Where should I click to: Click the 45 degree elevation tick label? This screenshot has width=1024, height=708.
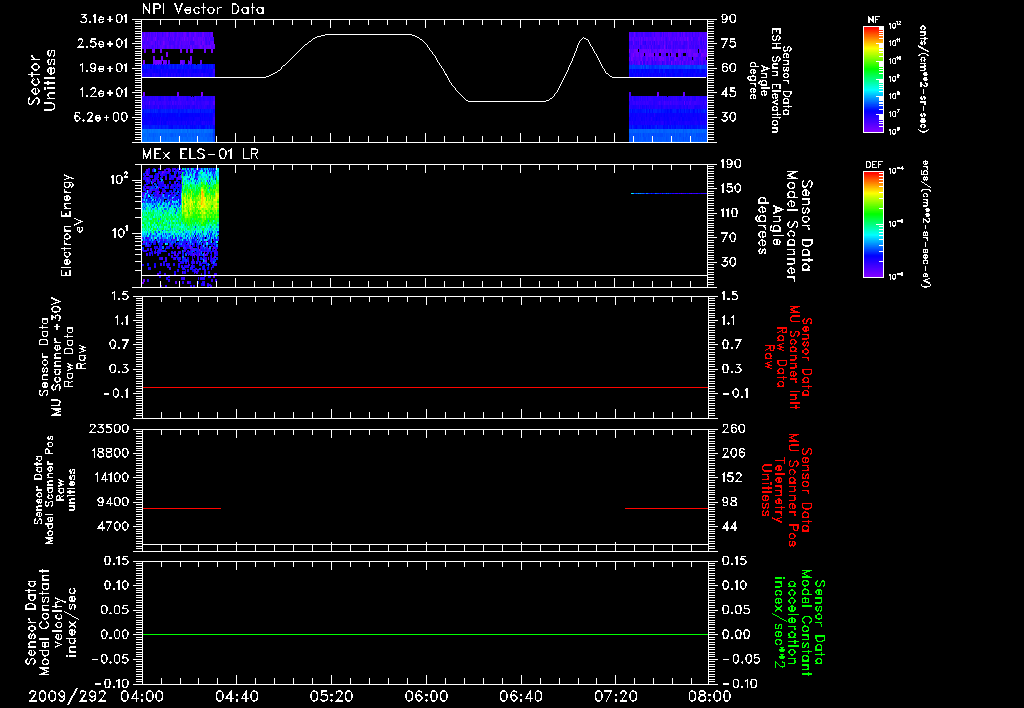(x=729, y=93)
